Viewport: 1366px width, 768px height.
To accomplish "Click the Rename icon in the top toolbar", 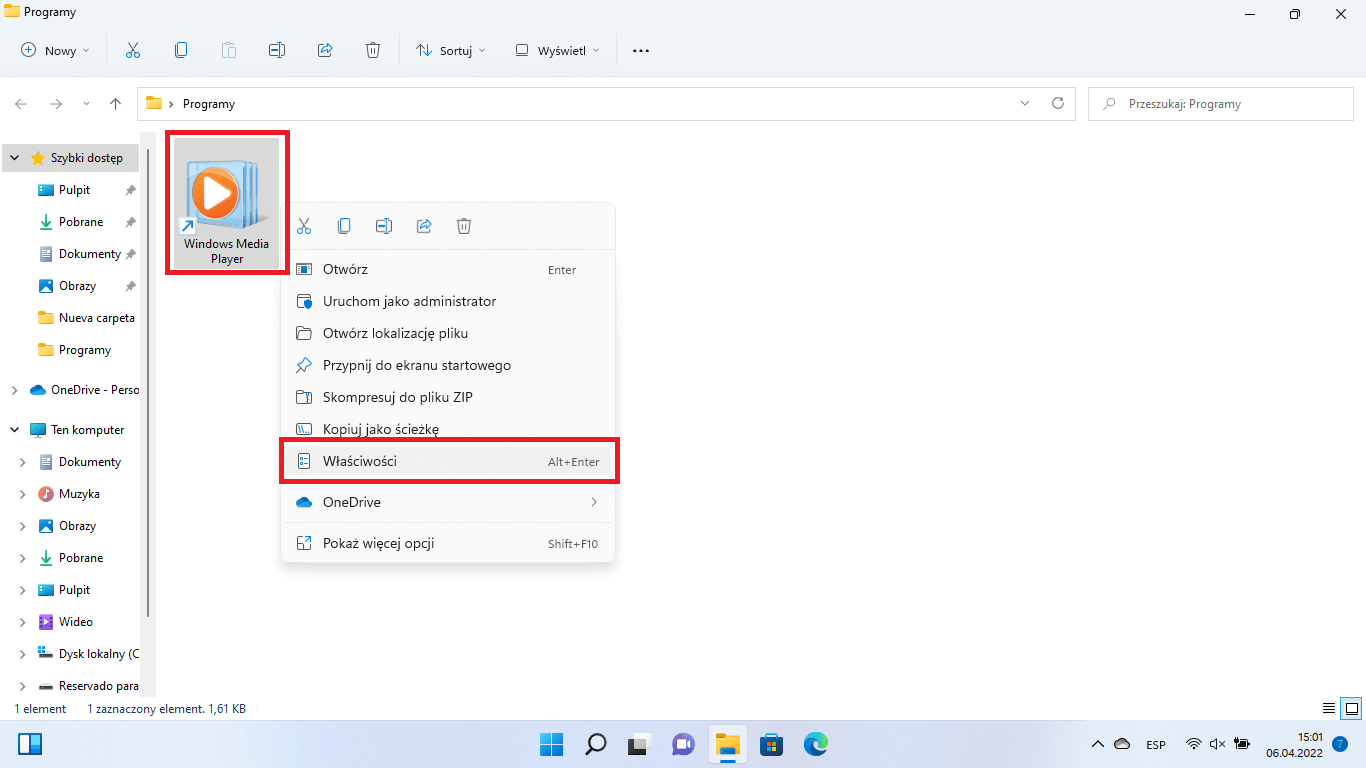I will [277, 50].
